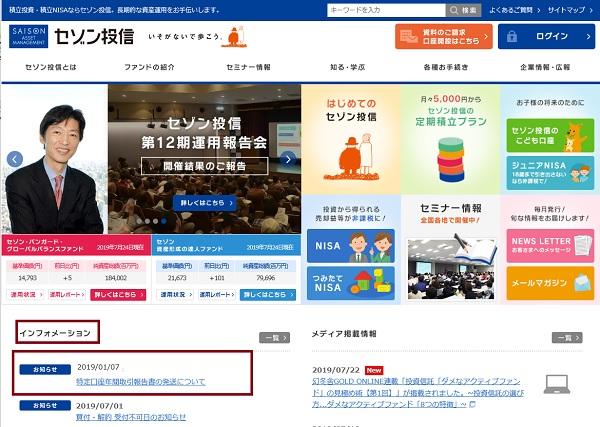
Task: Open the NISA banner button
Action: click(x=351, y=246)
